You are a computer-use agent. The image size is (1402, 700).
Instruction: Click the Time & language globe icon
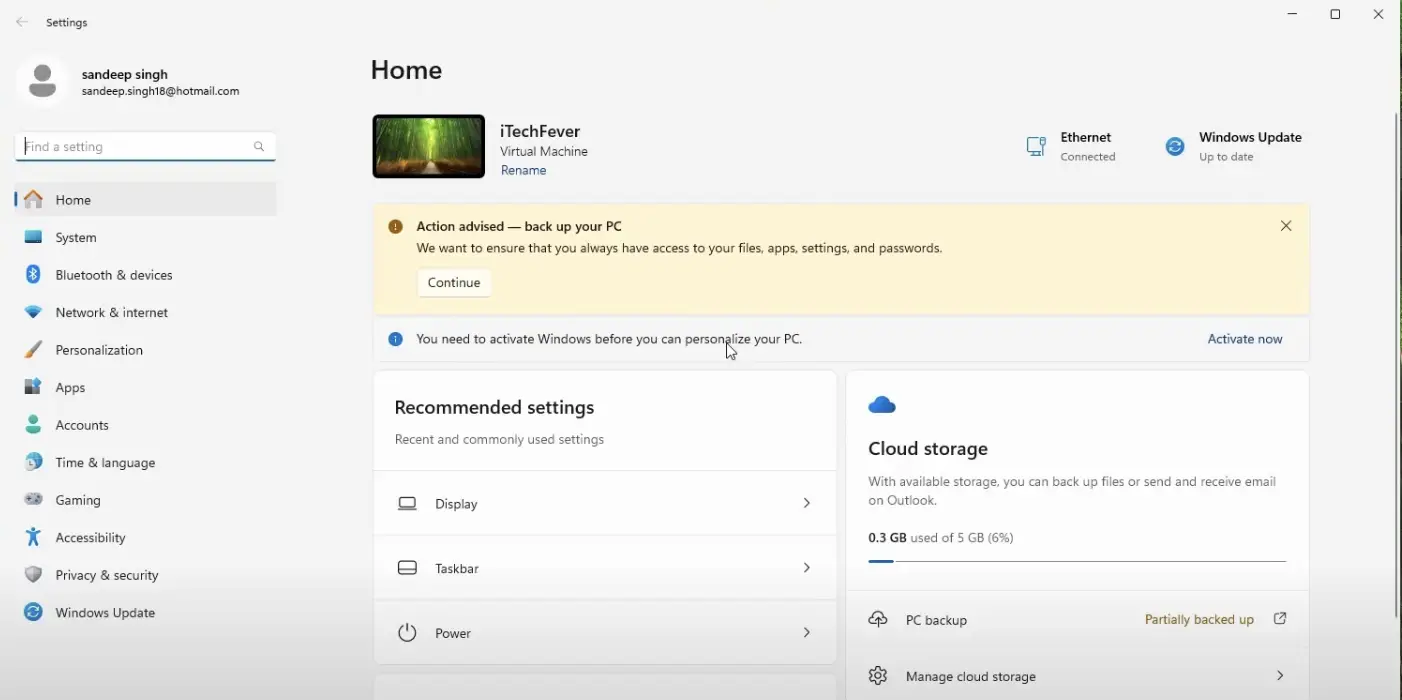[33, 462]
